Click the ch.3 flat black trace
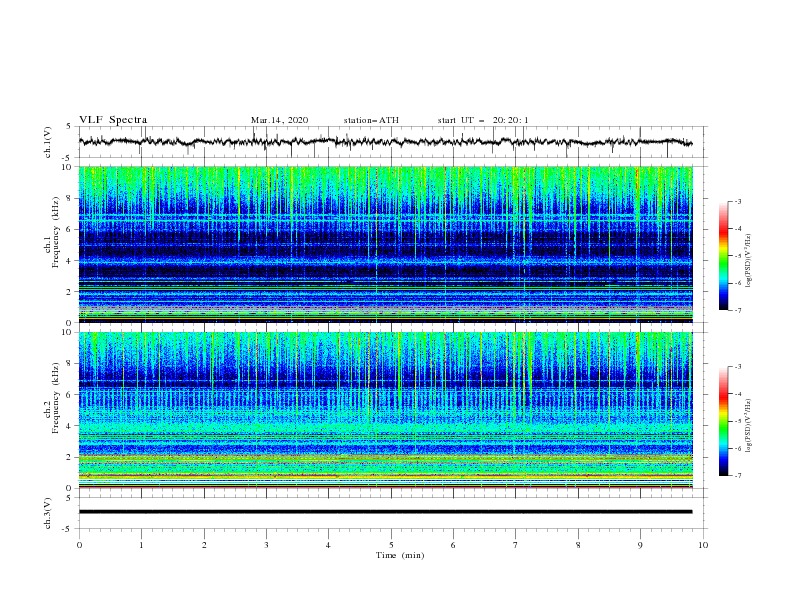792x612 pixels. 385,512
